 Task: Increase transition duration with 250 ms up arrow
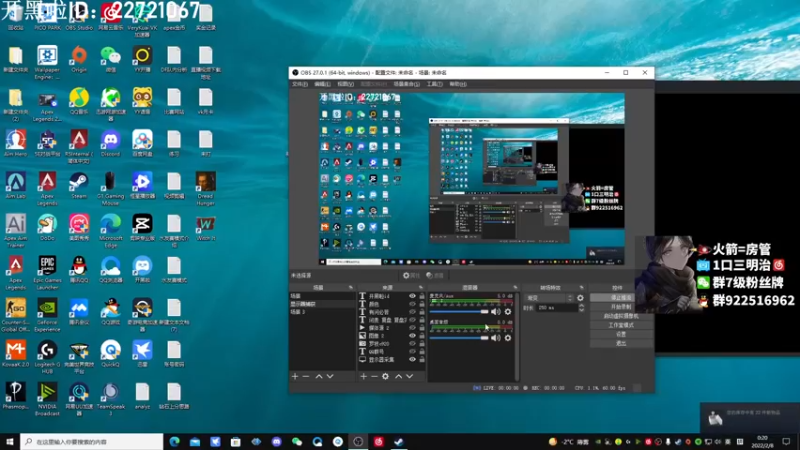click(582, 306)
